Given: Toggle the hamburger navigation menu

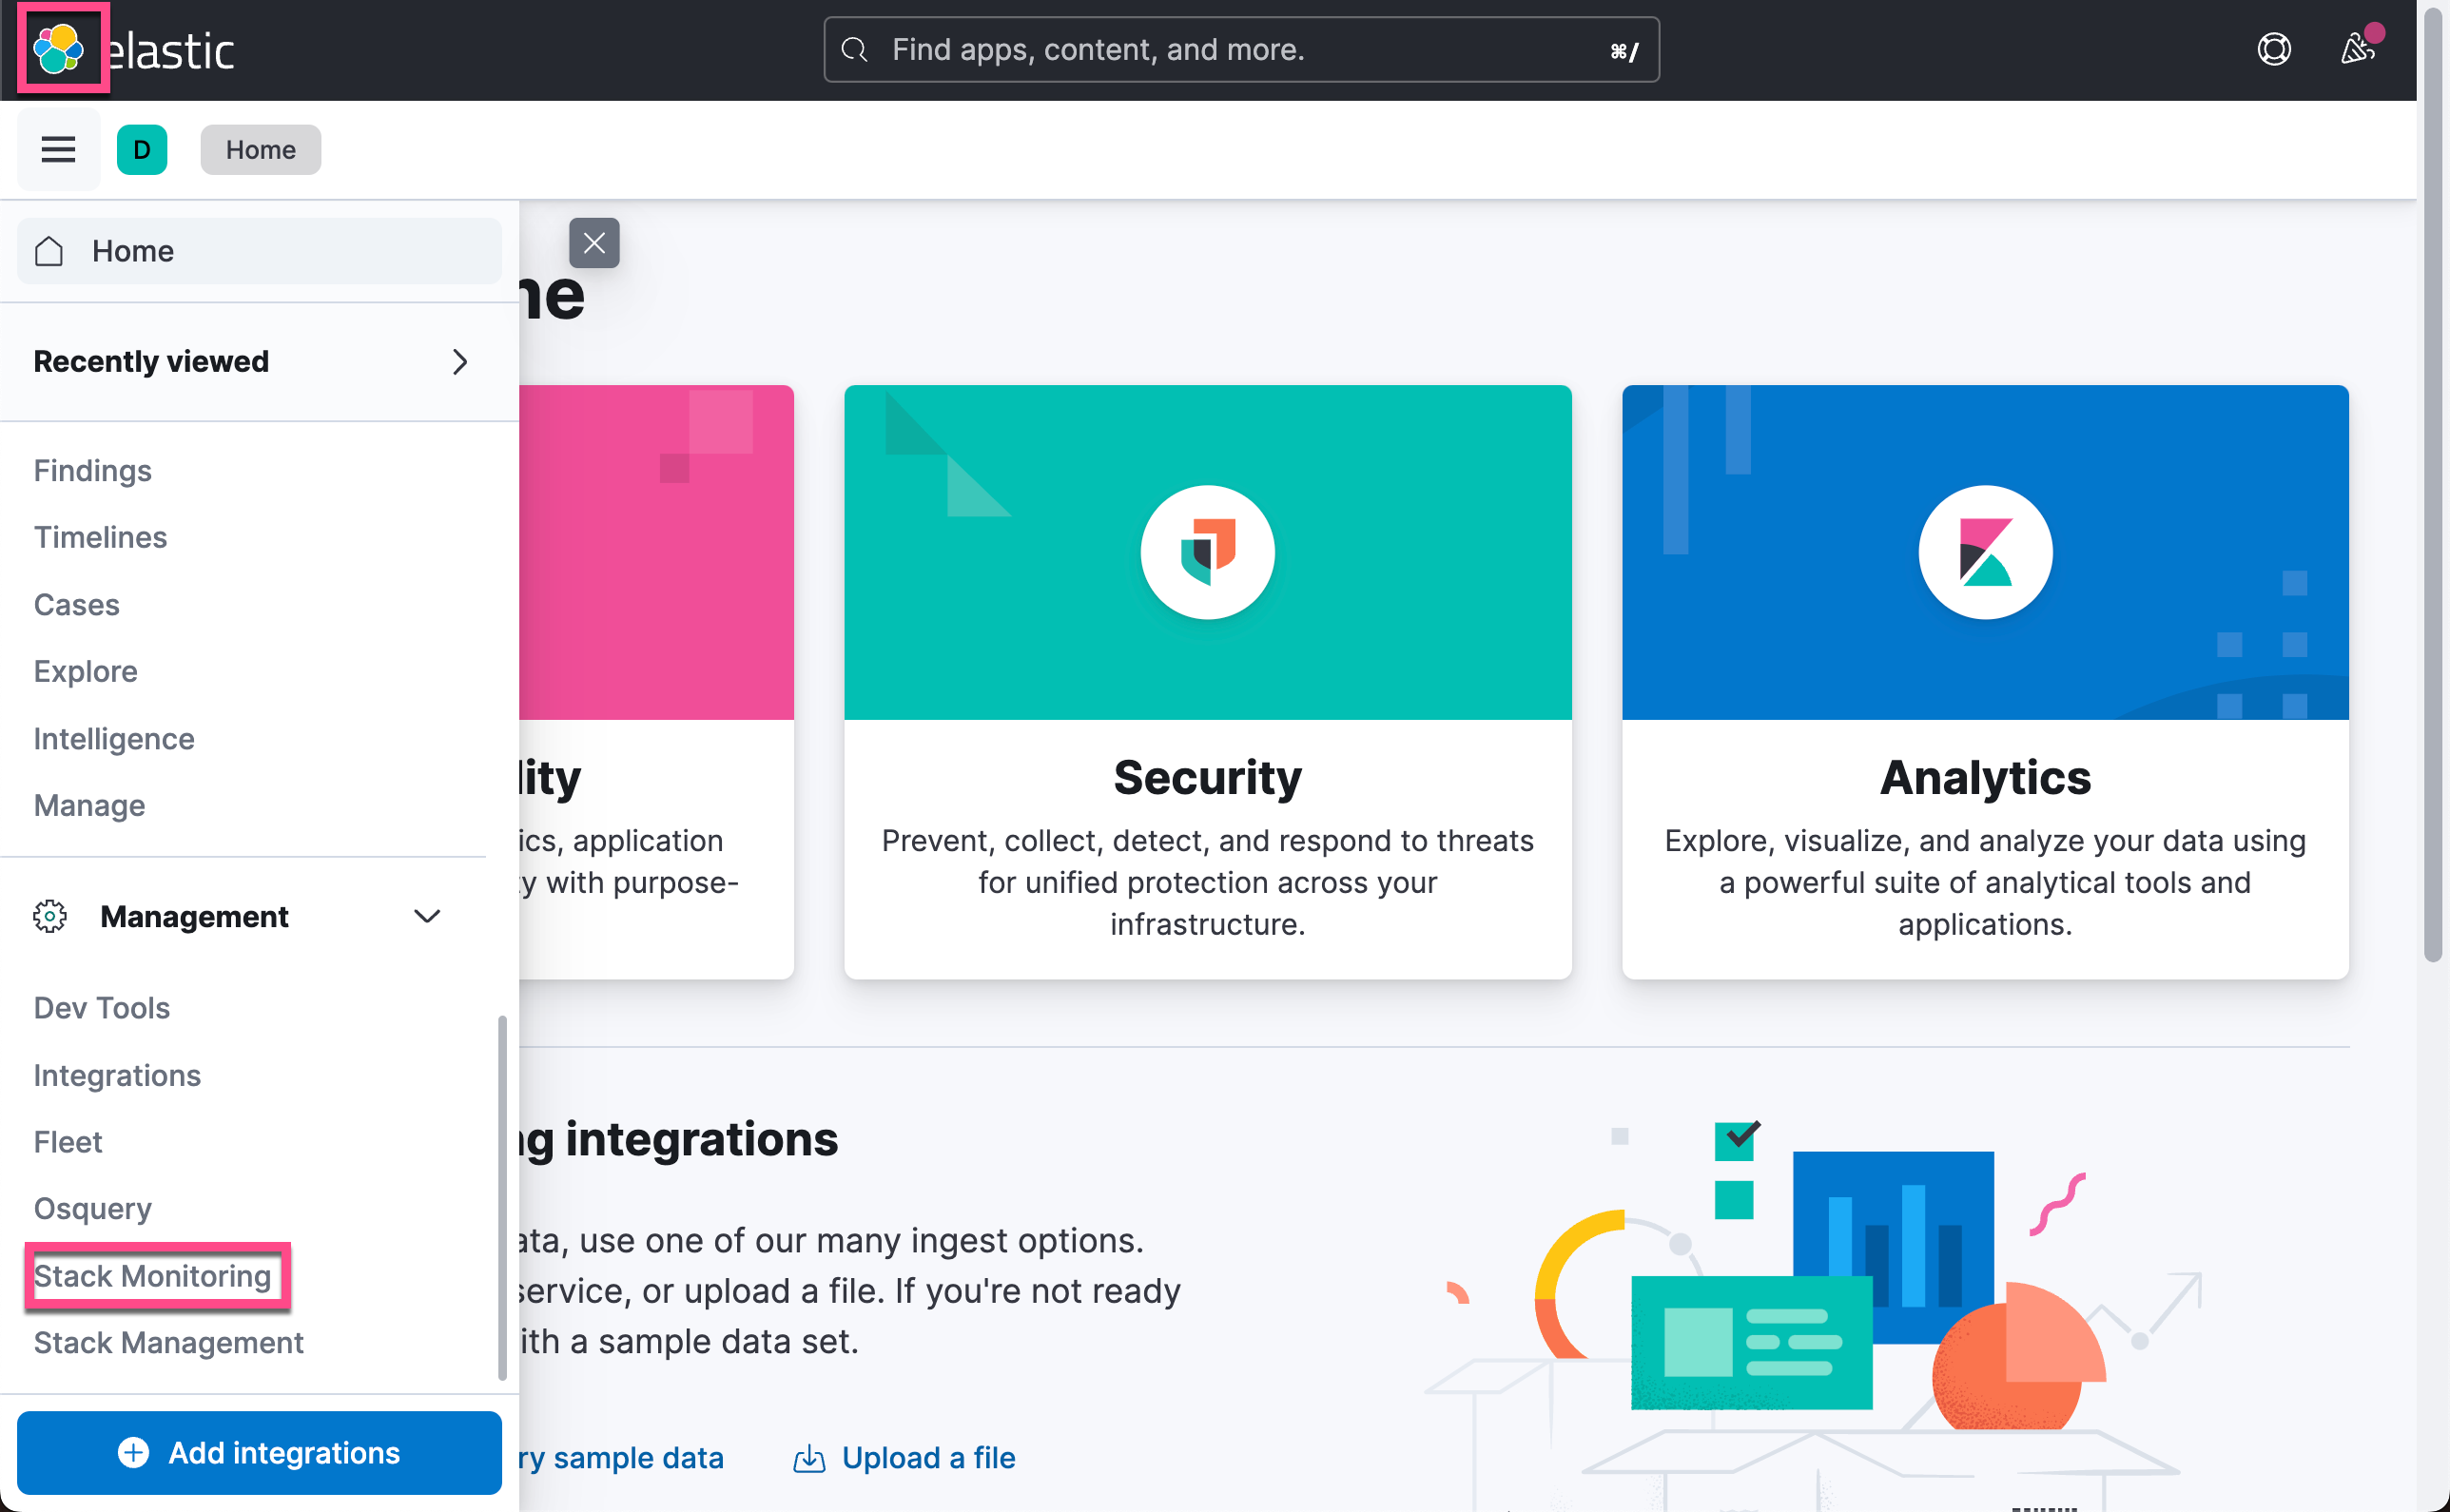Looking at the screenshot, I should point(58,150).
